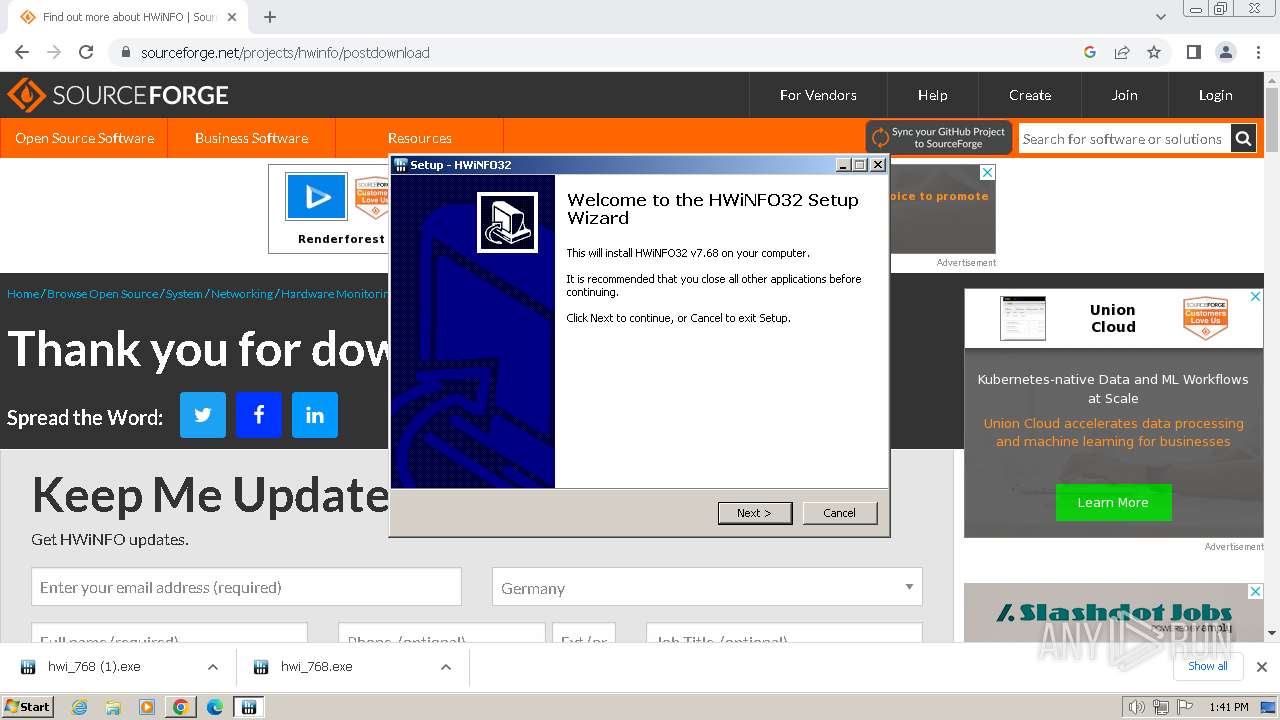Open For Vendors menu

(818, 95)
